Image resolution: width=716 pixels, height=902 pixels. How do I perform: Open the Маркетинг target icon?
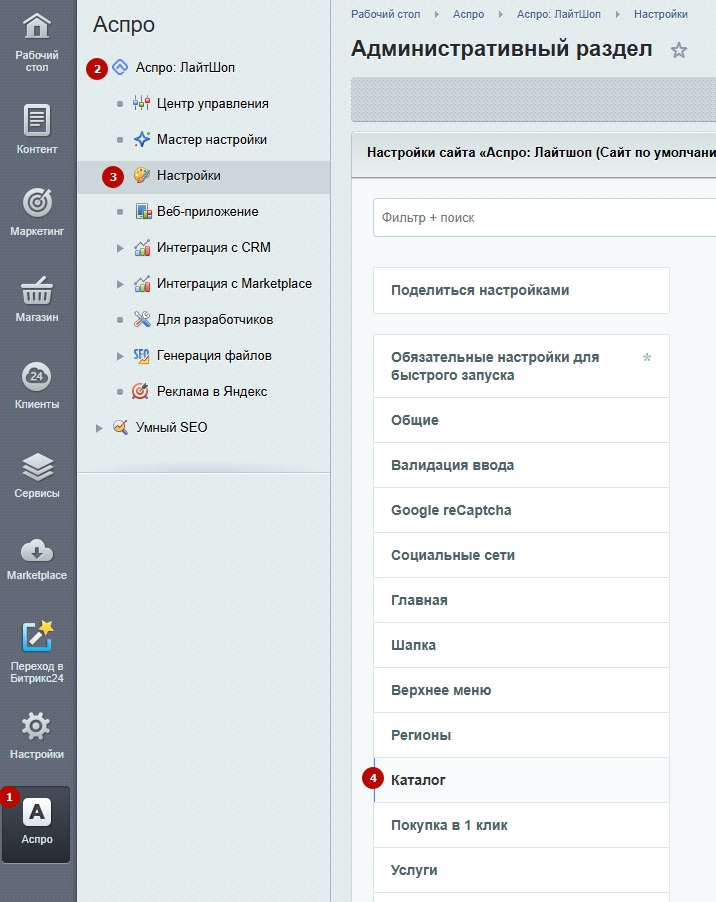pyautogui.click(x=37, y=202)
